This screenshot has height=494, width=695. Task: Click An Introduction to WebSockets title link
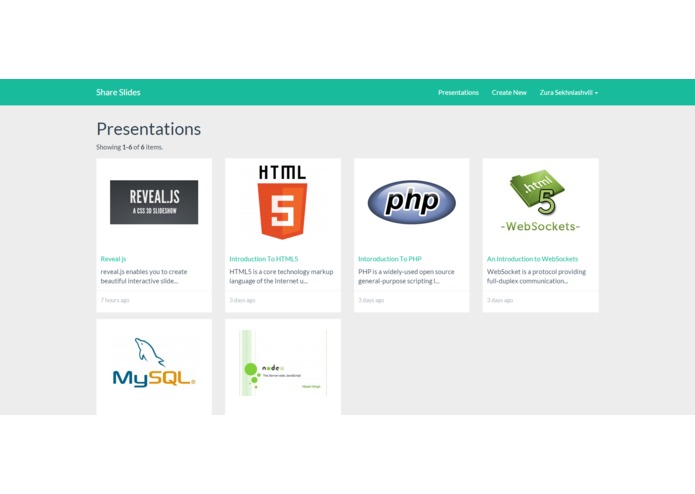532,259
